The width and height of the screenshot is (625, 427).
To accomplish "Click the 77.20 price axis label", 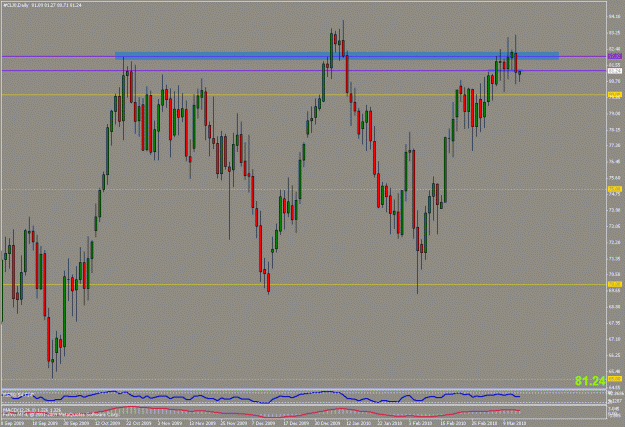I will pyautogui.click(x=614, y=146).
